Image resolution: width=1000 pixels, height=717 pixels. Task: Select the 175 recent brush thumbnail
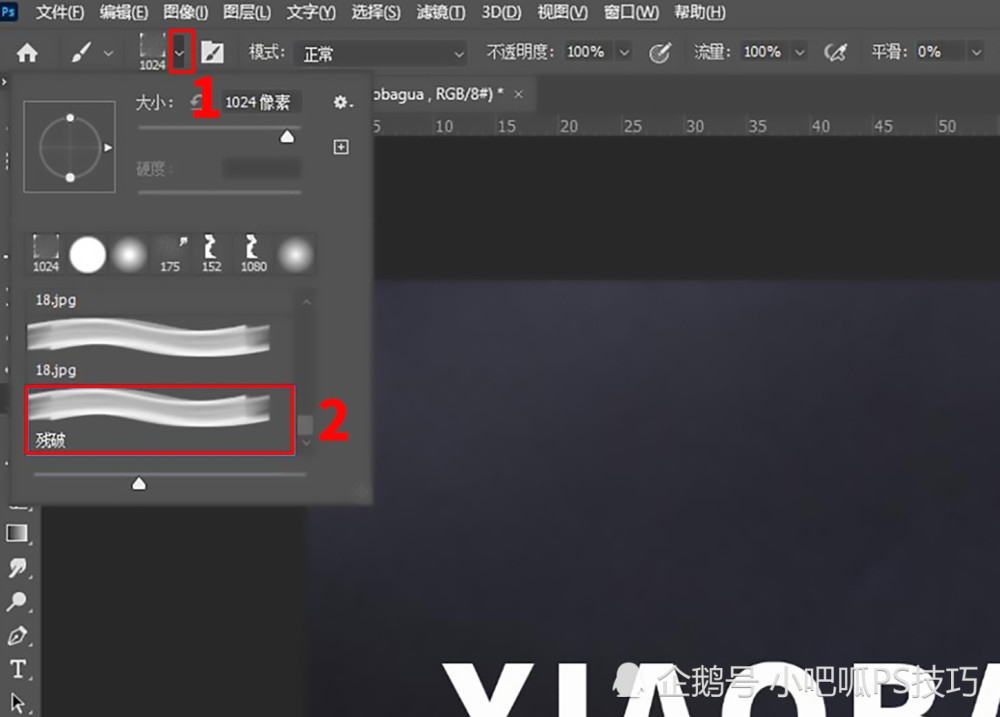(x=170, y=253)
